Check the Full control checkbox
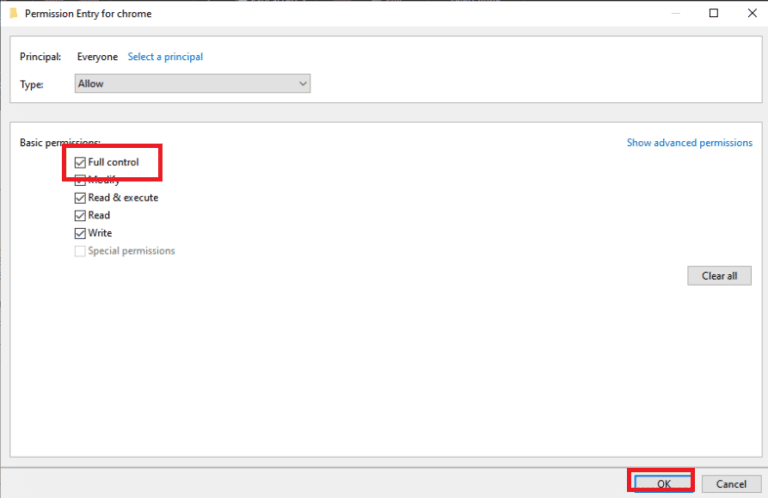The height and width of the screenshot is (498, 768). pos(80,162)
